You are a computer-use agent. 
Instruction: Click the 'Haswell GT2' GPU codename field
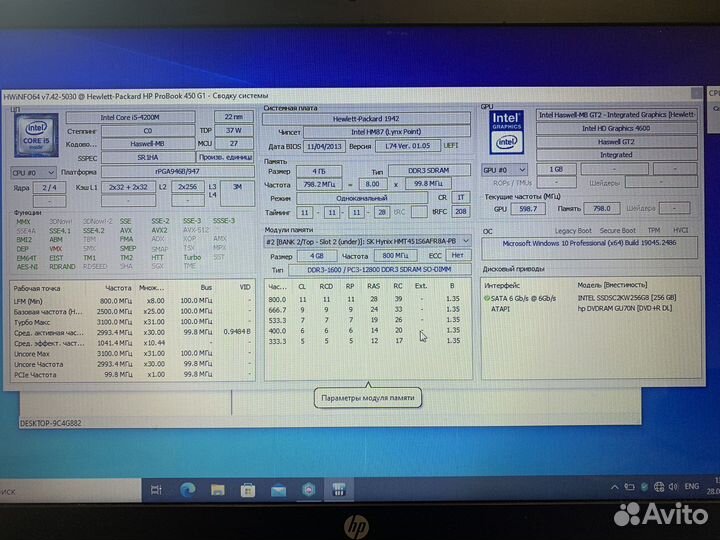coord(616,141)
